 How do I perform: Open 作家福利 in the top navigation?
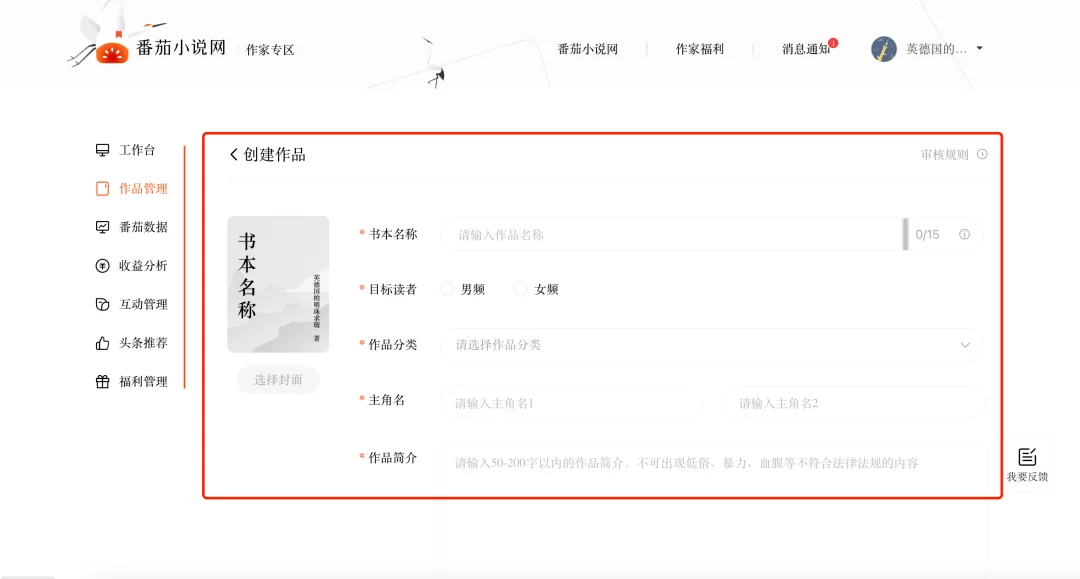tap(699, 49)
